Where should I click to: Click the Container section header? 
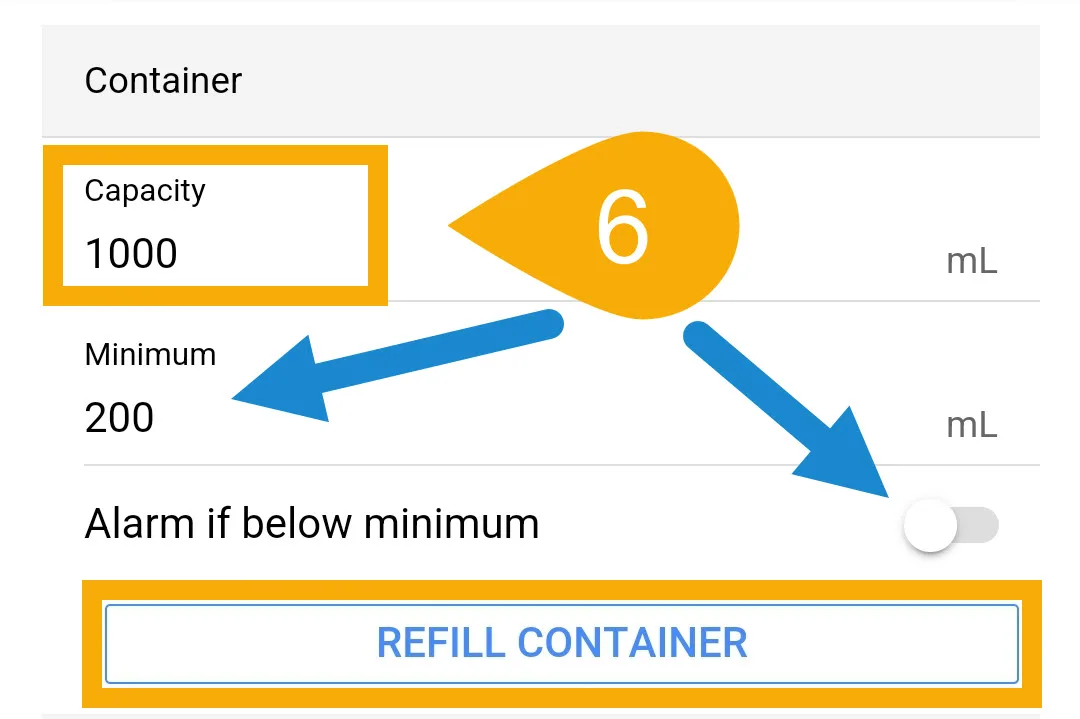(163, 81)
